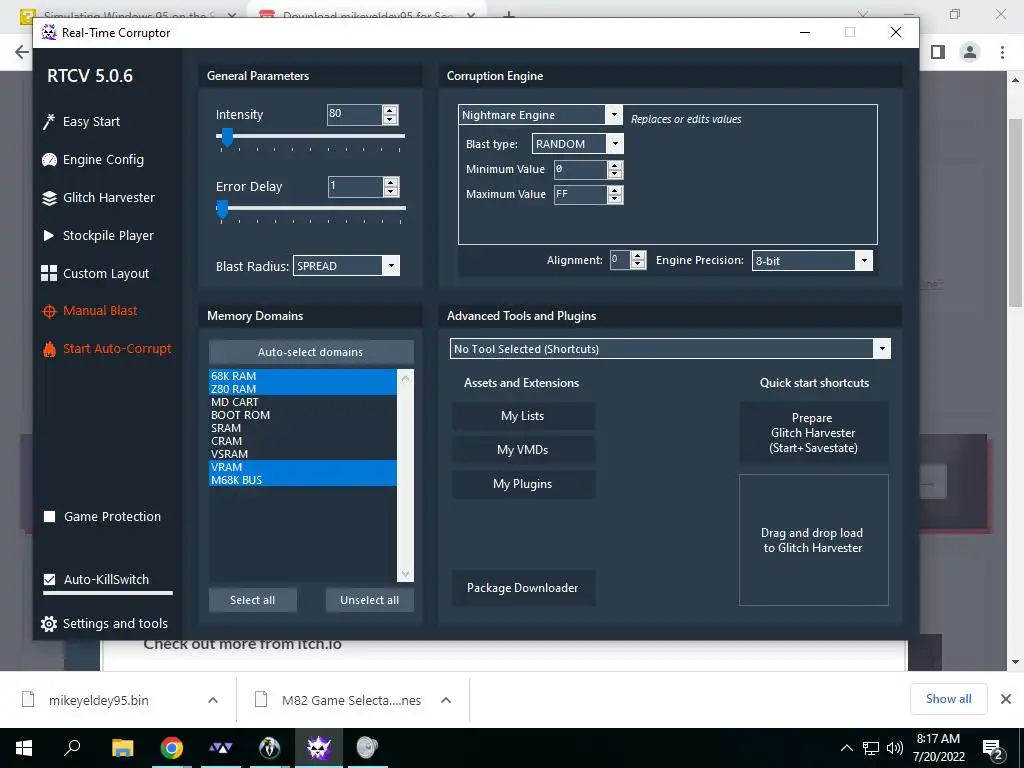Open Windows Start menu

24,748
